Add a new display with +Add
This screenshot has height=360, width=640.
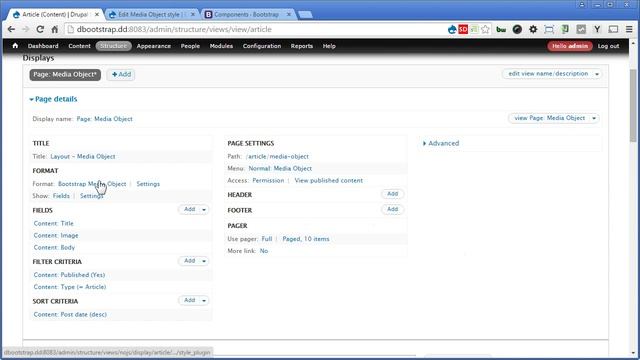pos(121,74)
